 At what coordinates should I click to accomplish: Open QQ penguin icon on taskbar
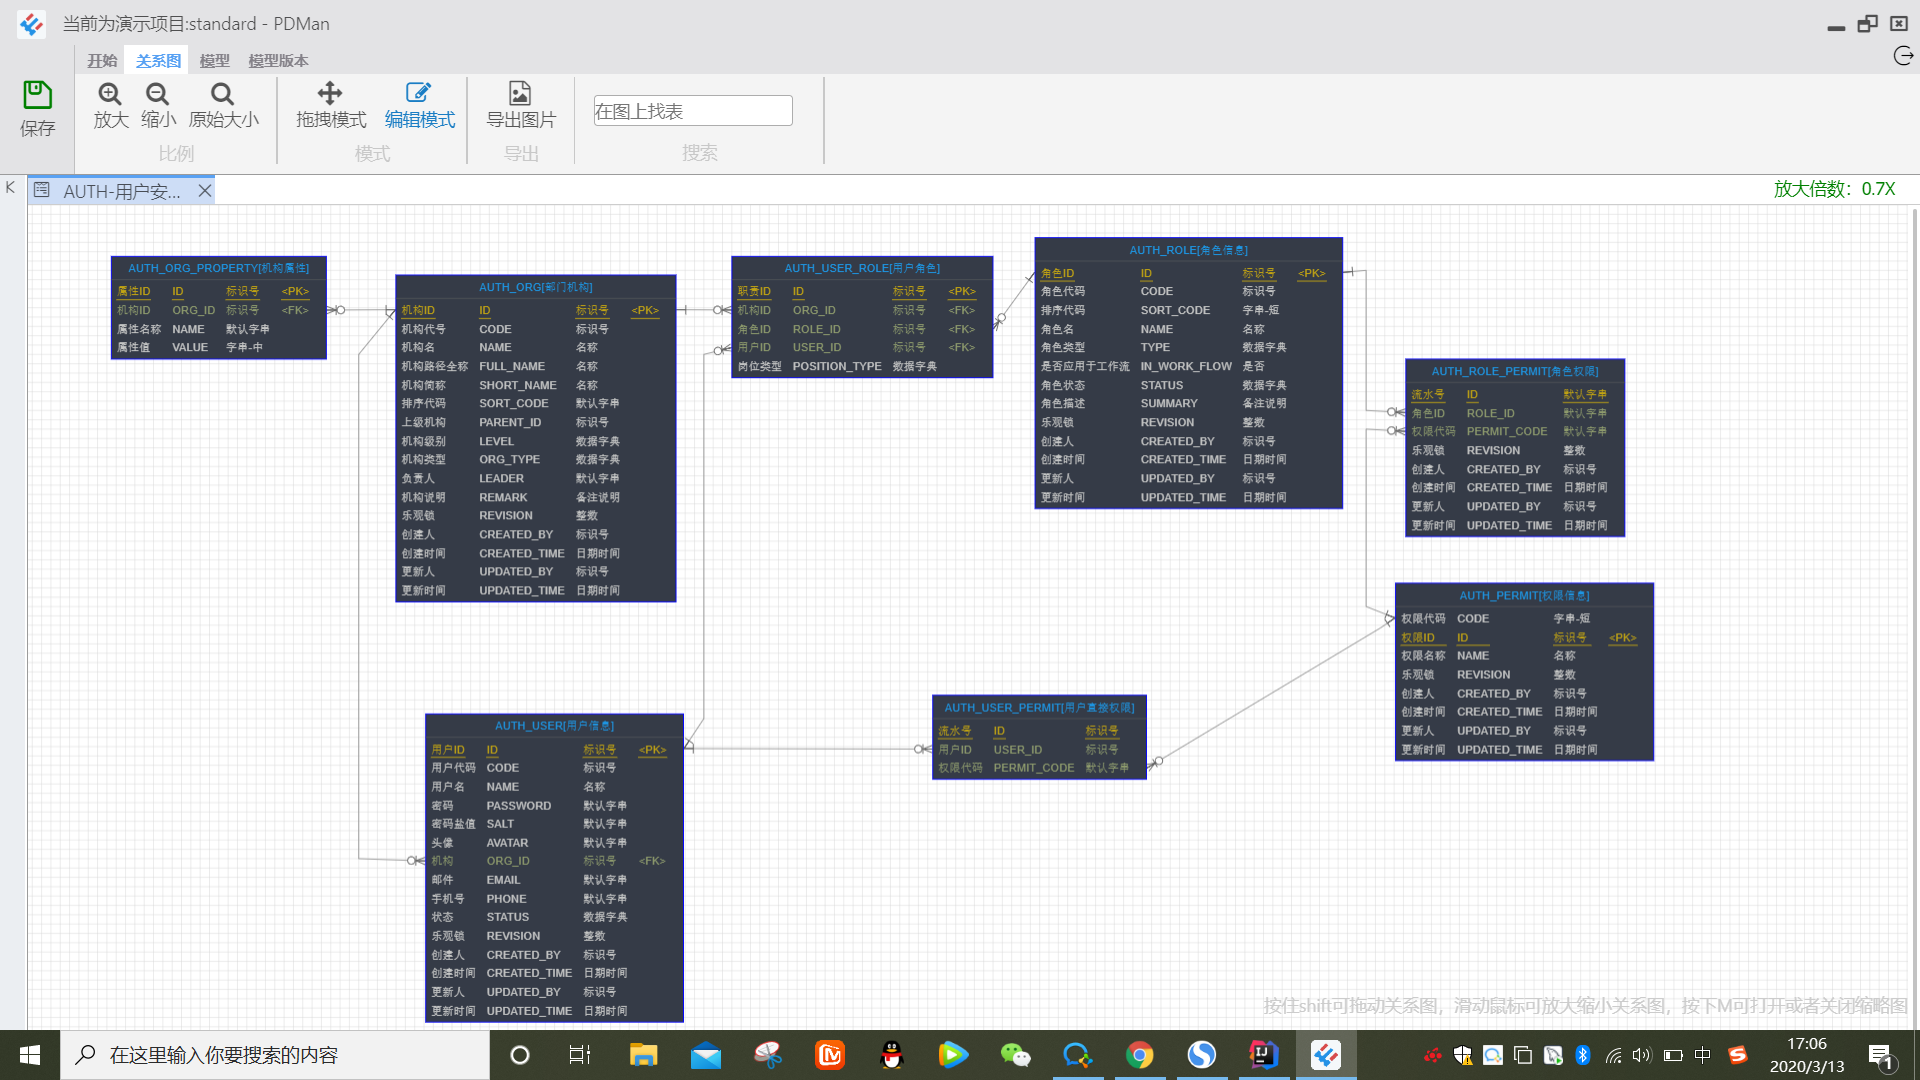(891, 1055)
